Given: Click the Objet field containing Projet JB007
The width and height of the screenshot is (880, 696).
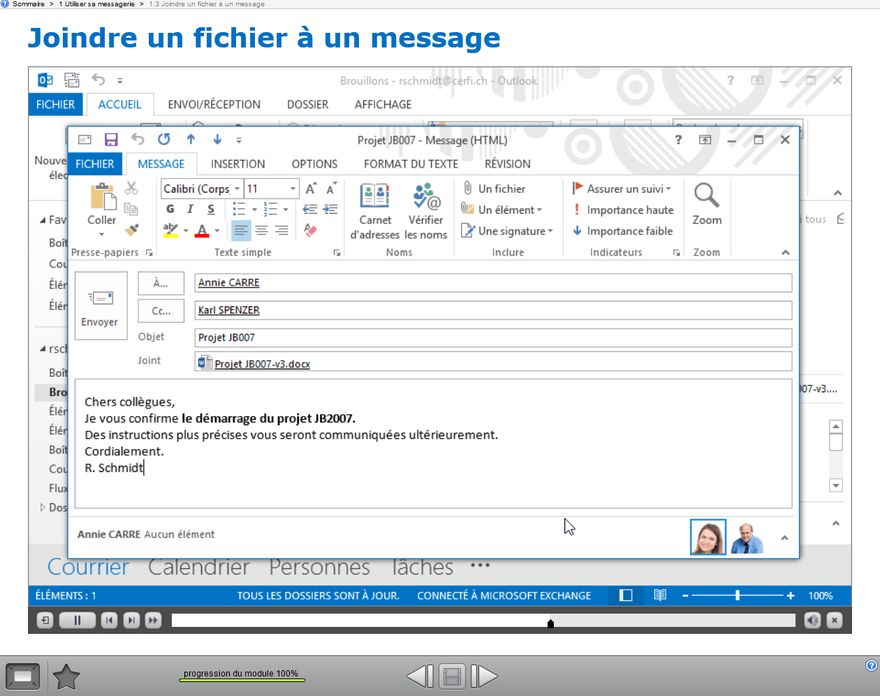Looking at the screenshot, I should point(492,338).
